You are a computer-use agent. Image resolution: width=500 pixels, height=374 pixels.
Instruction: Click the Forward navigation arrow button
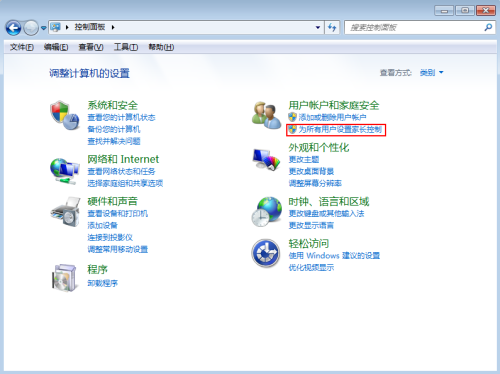point(31,28)
